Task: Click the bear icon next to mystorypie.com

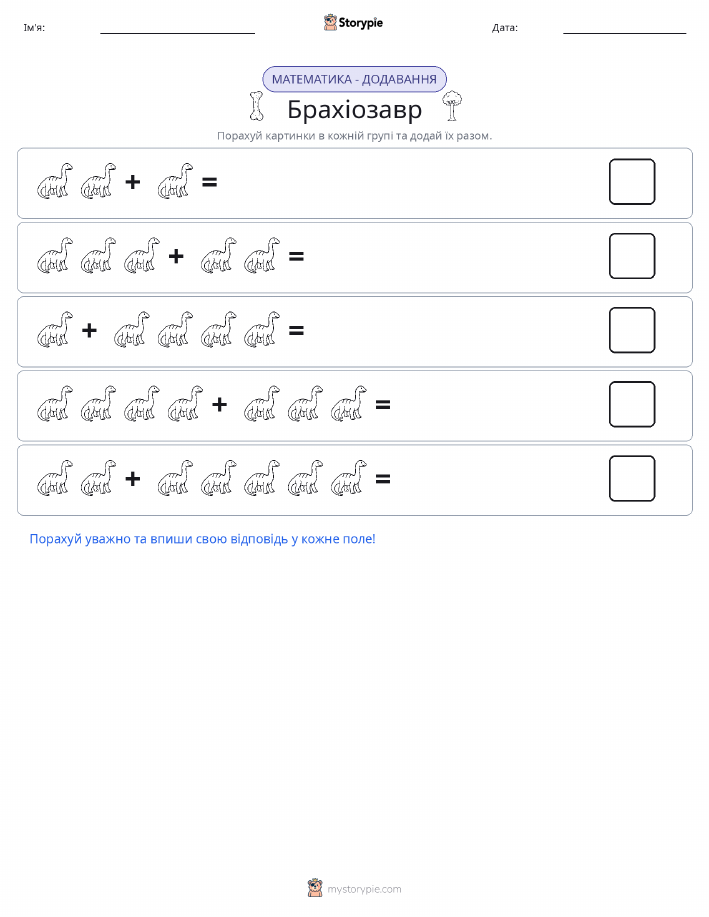Action: [x=315, y=888]
